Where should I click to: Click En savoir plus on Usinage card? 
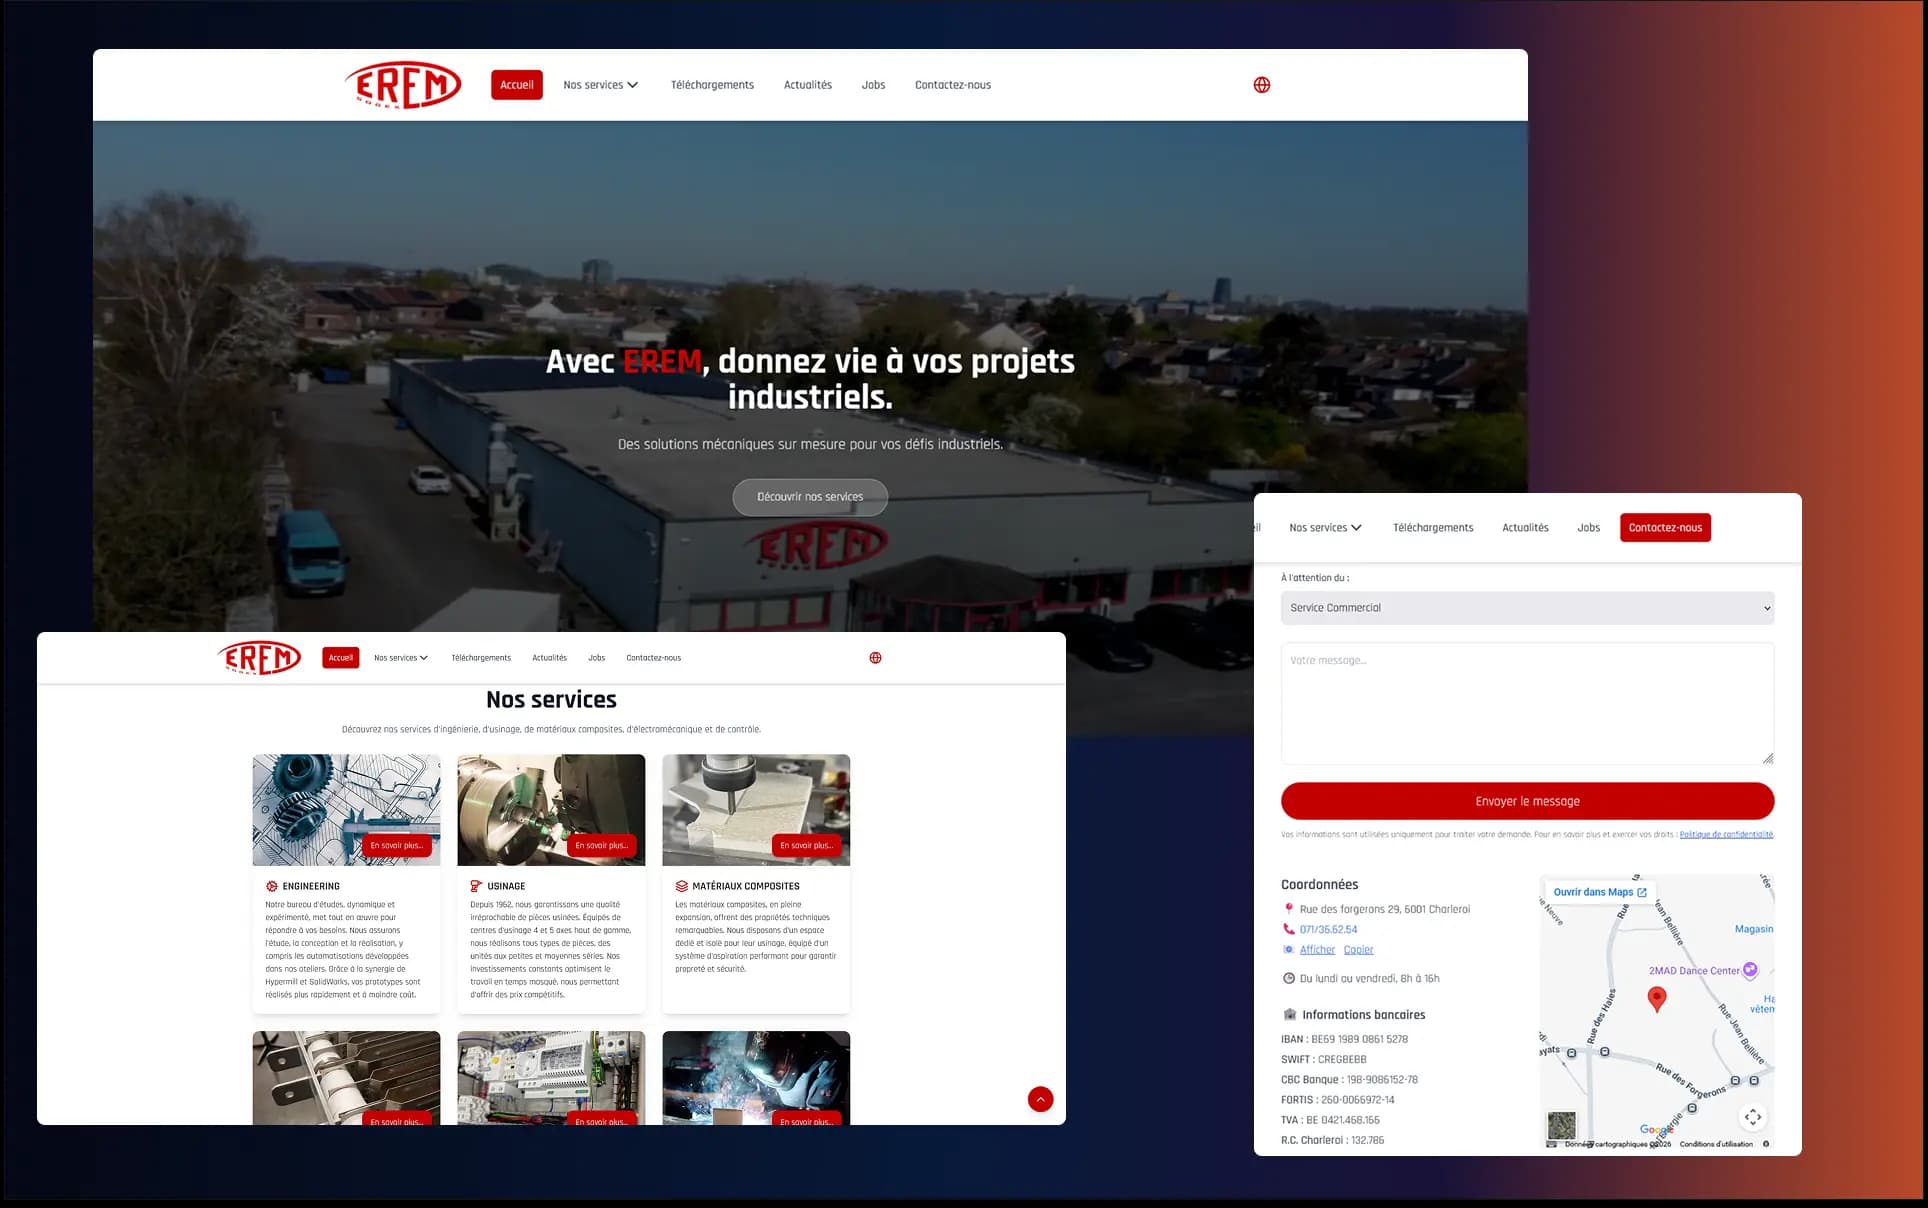pyautogui.click(x=602, y=846)
